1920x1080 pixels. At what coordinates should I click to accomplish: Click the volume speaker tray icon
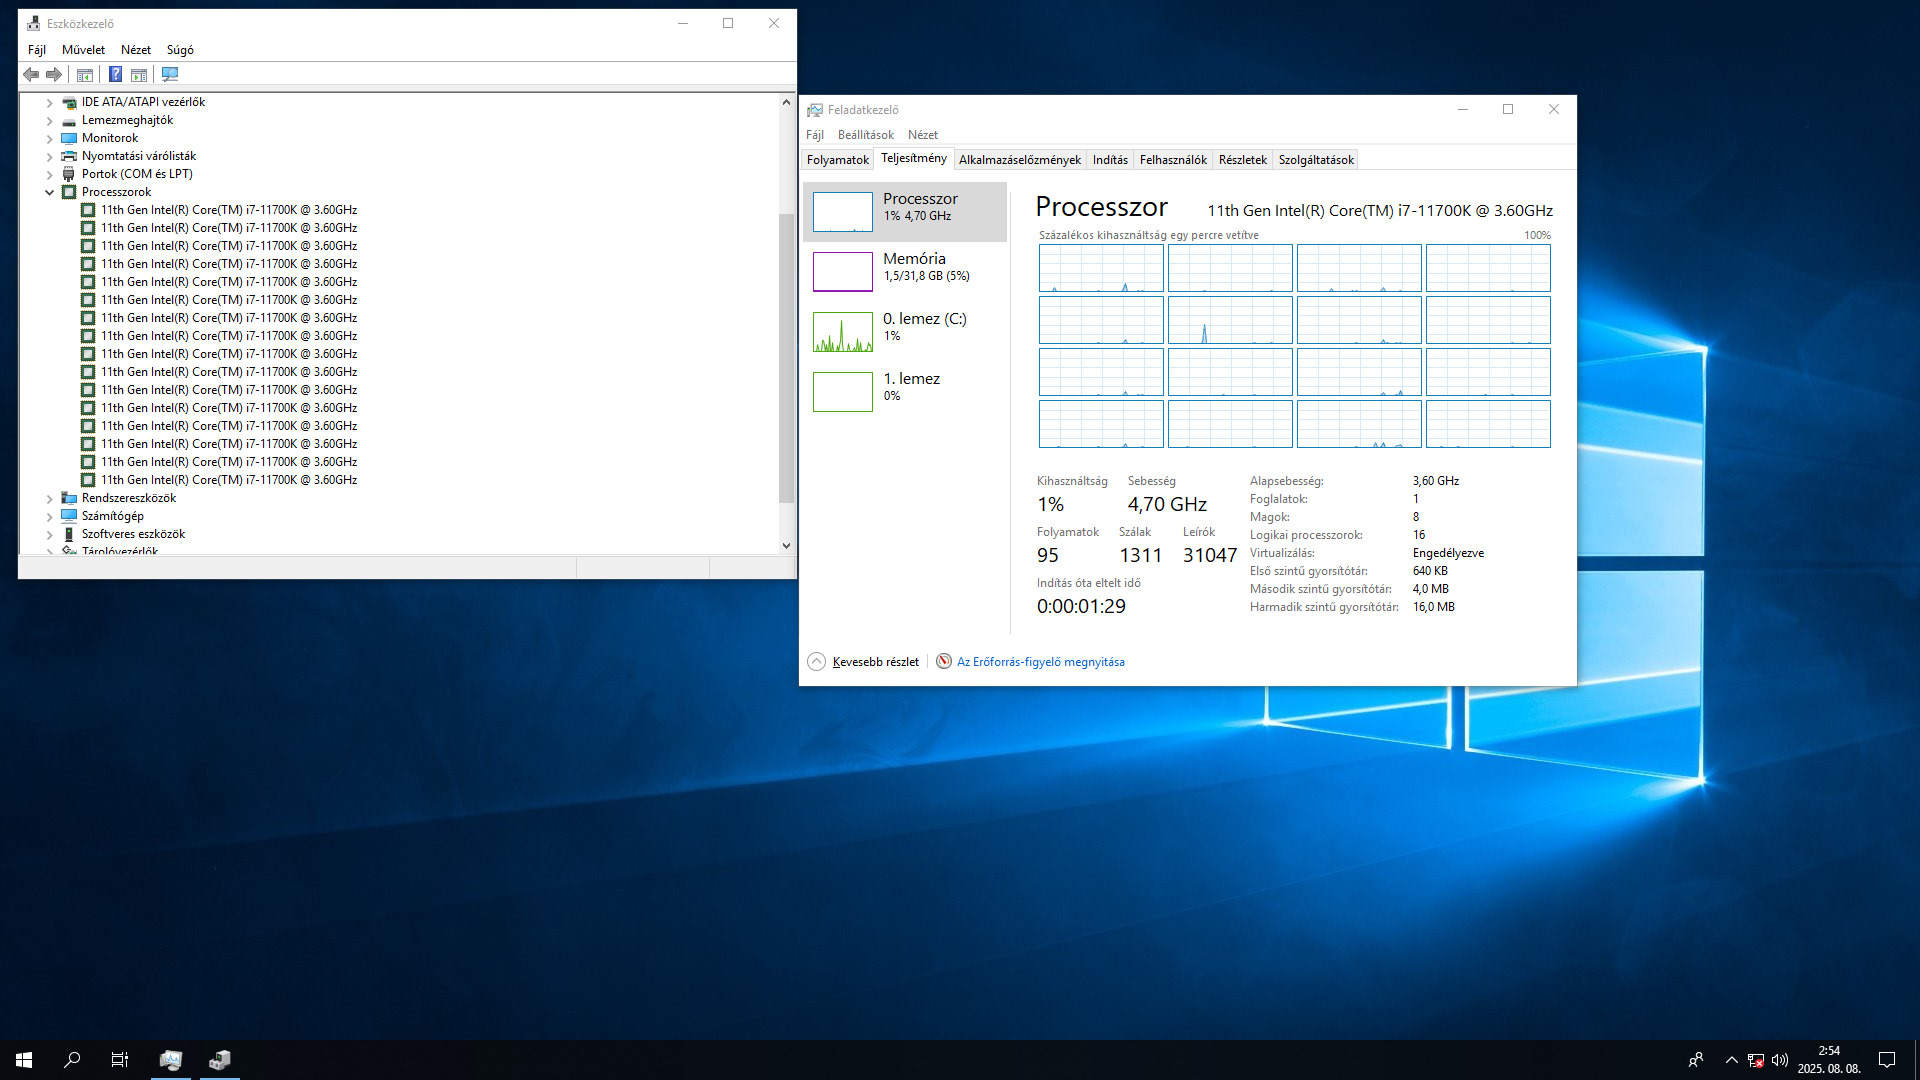tap(1780, 1060)
